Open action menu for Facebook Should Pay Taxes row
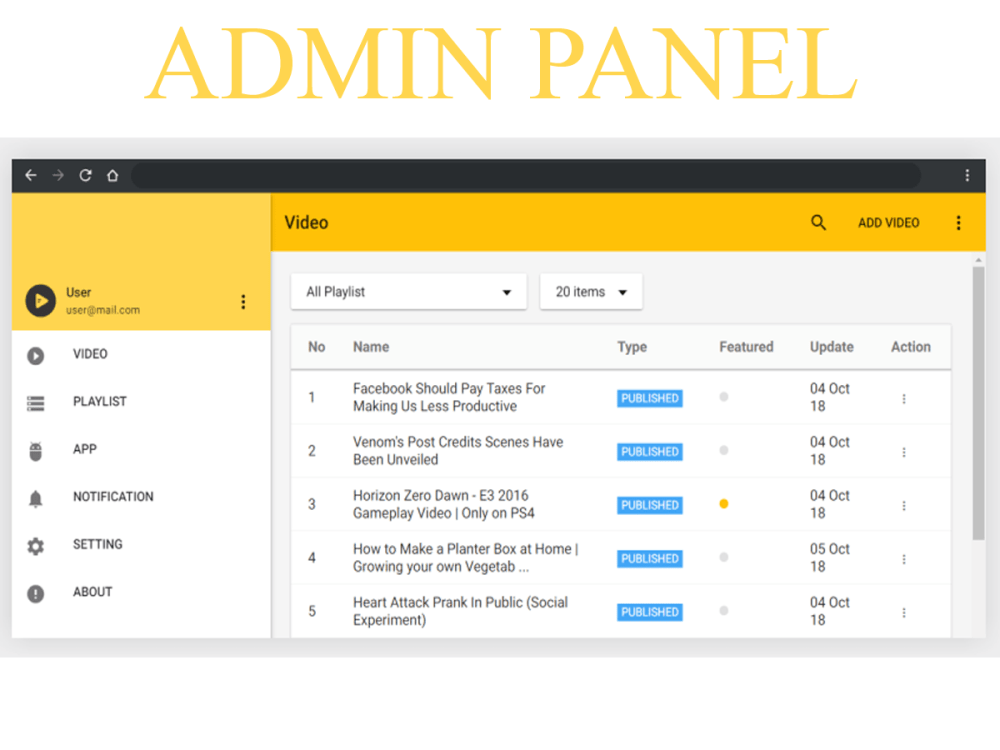This screenshot has height=750, width=1000. click(904, 399)
